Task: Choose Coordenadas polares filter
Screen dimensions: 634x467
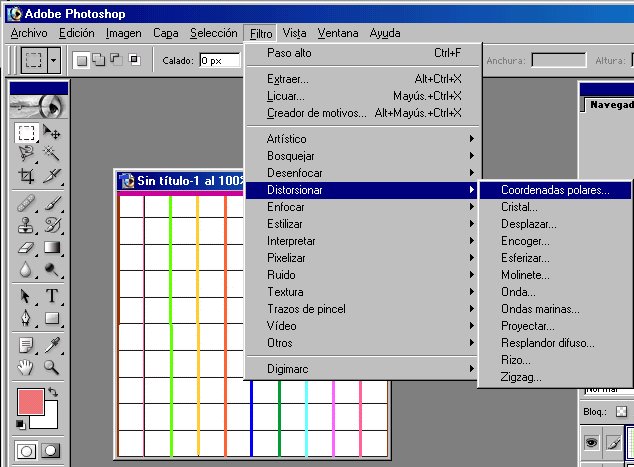Action: 555,190
